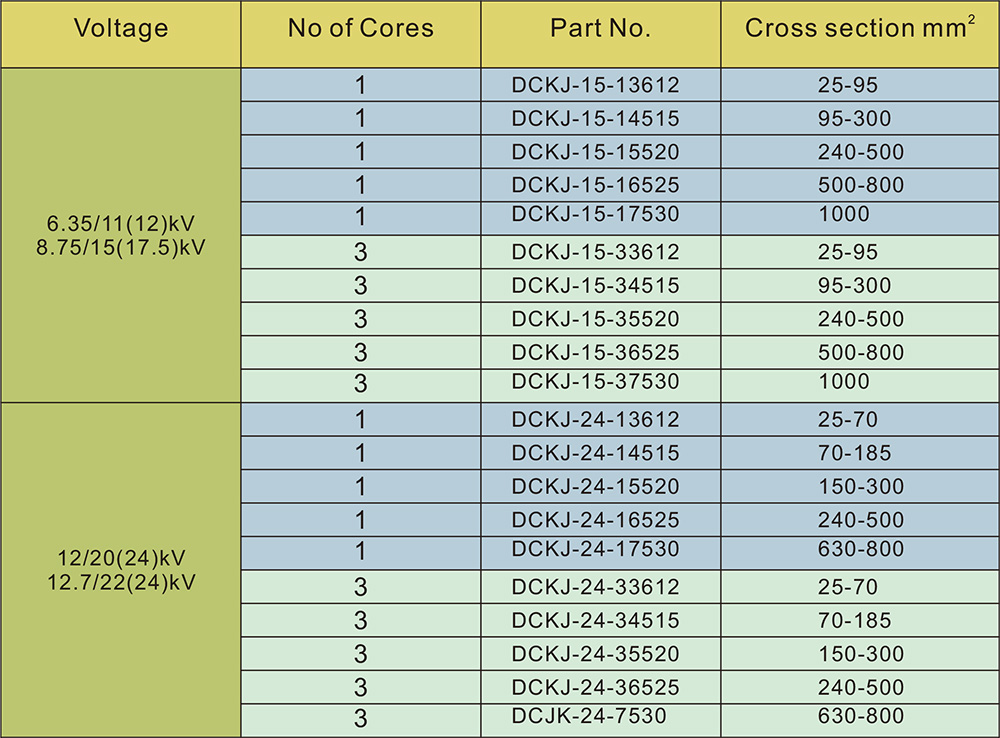Select part number DCKJ-15-33612
Viewport: 1000px width, 738px height.
click(x=595, y=252)
